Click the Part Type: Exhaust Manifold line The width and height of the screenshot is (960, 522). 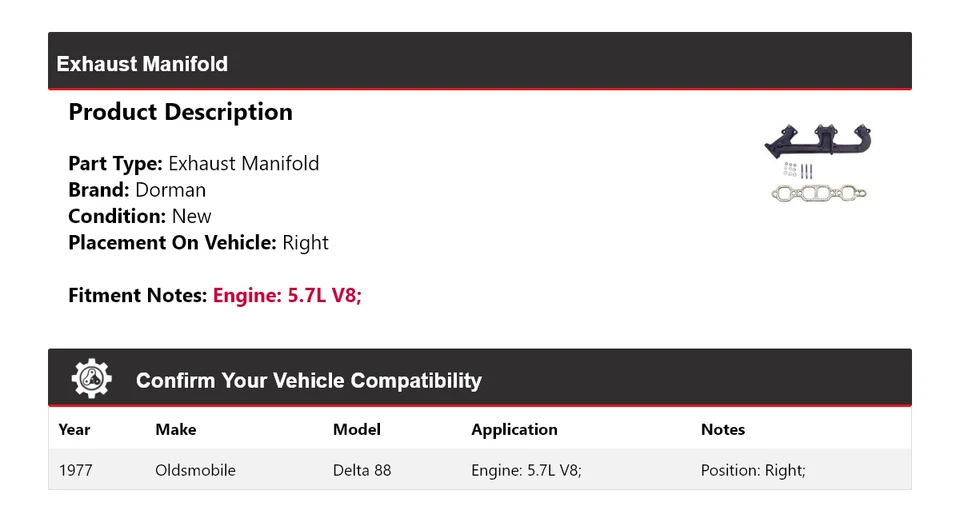(194, 163)
